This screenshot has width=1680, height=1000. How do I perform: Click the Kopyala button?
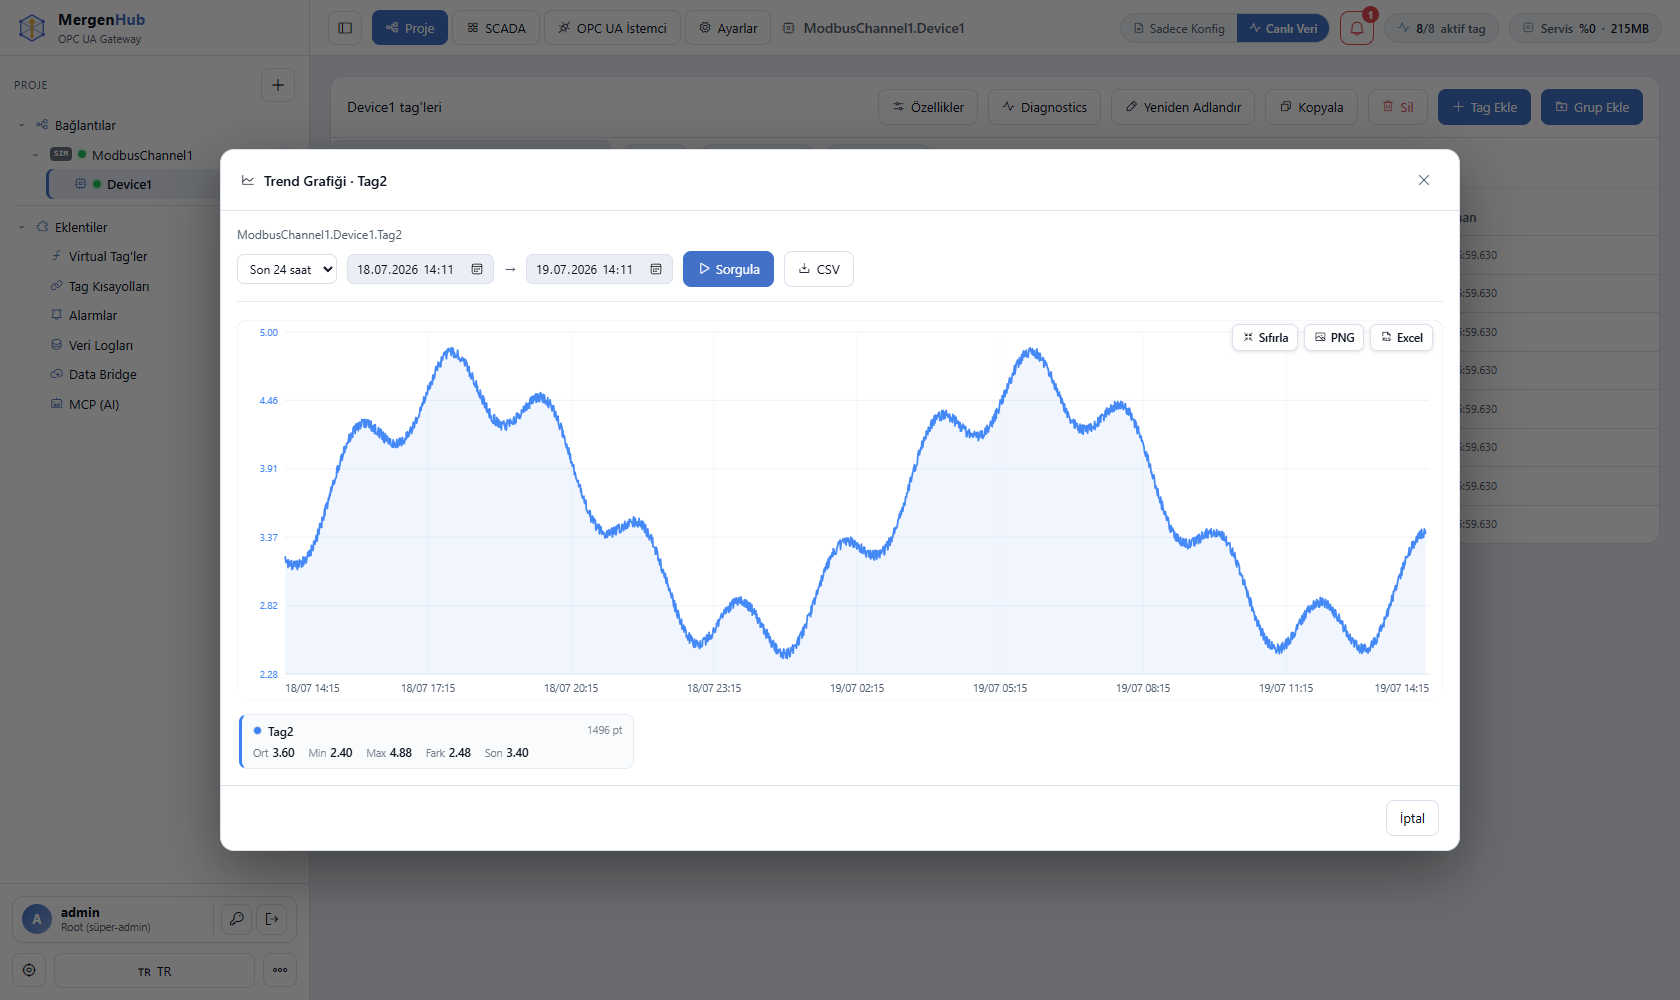point(1311,107)
